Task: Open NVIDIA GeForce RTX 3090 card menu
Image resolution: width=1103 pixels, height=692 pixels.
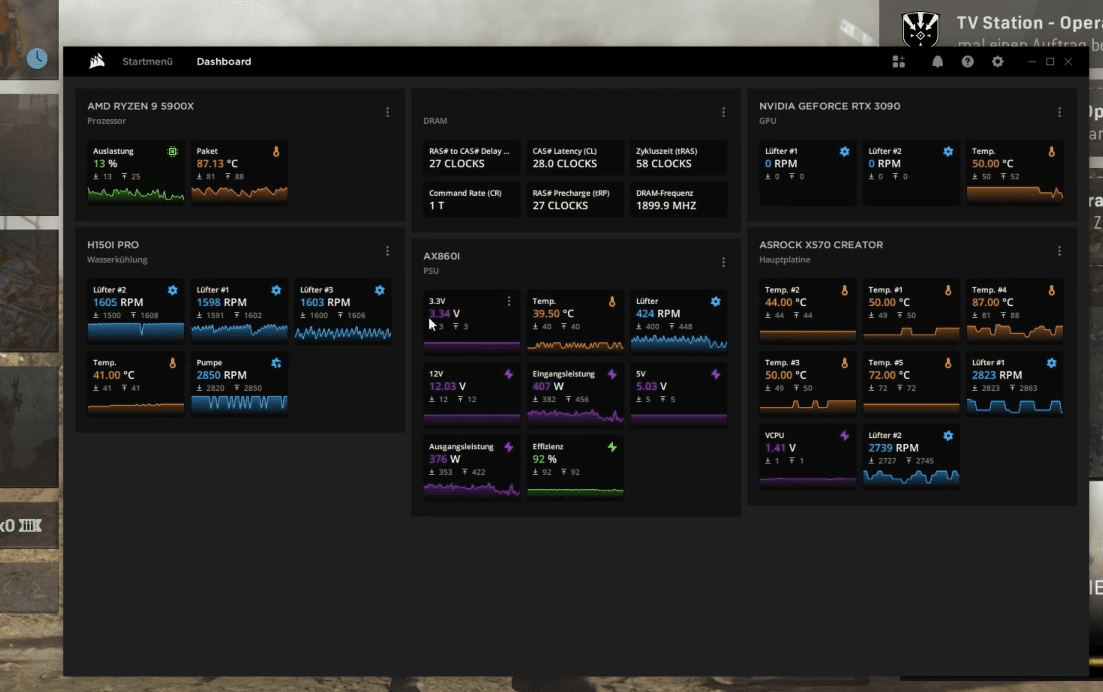Action: (1059, 112)
